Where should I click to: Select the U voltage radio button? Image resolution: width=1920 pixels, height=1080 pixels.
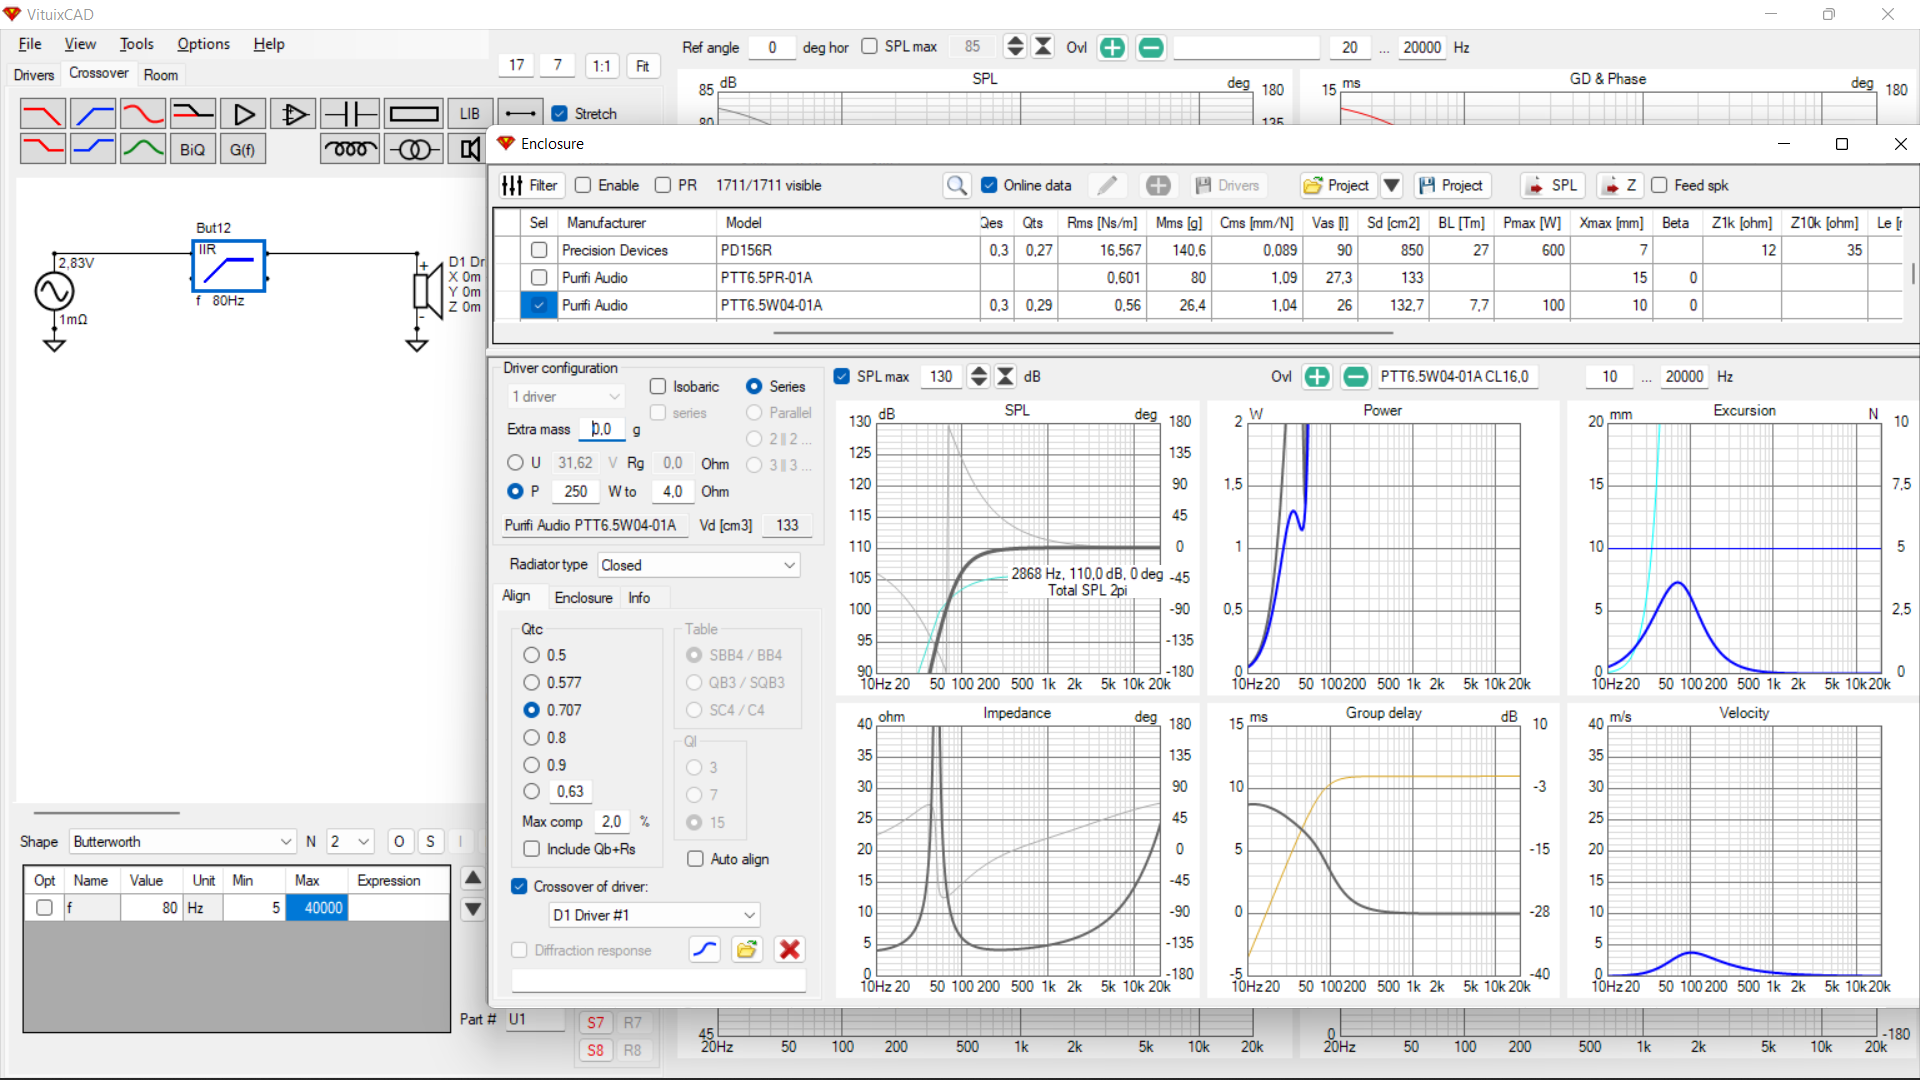pyautogui.click(x=515, y=463)
